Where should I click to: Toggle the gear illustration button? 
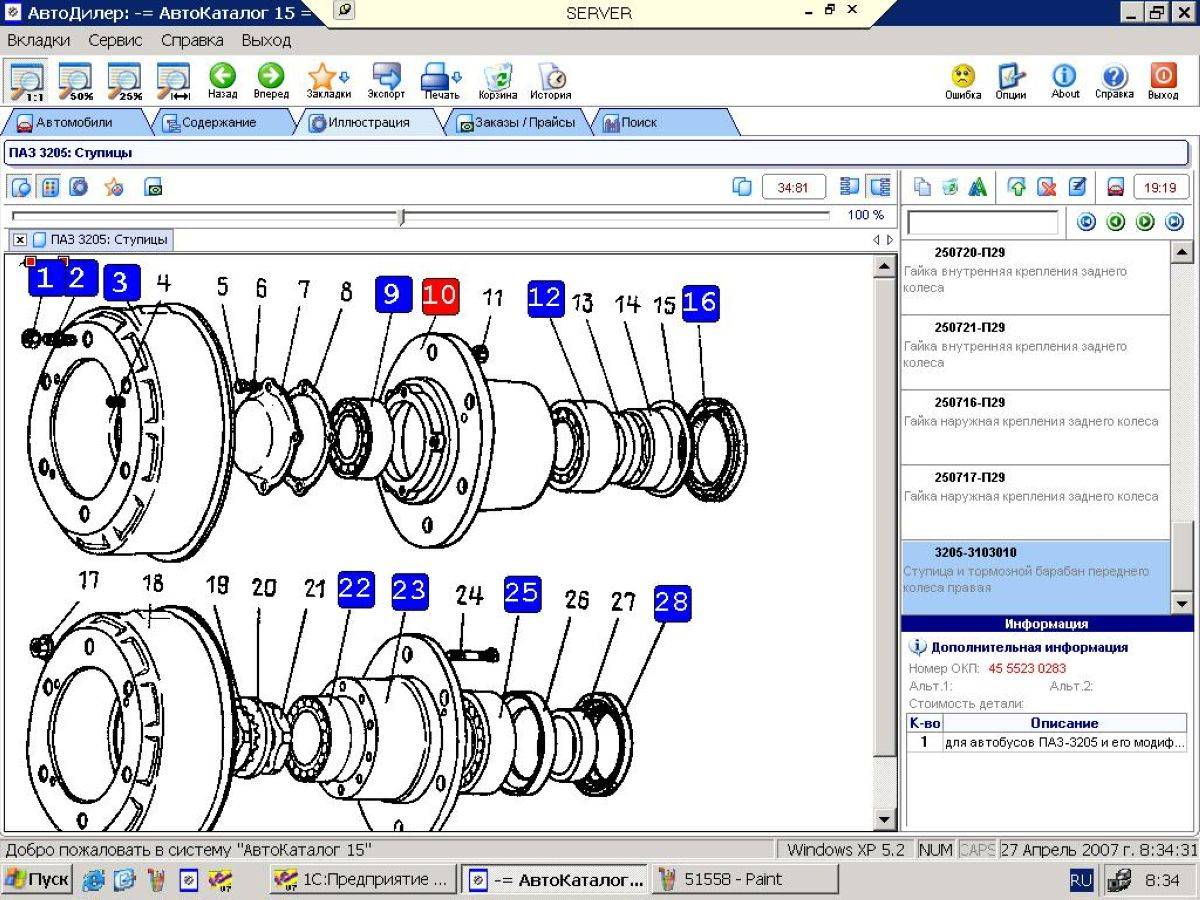click(x=78, y=187)
